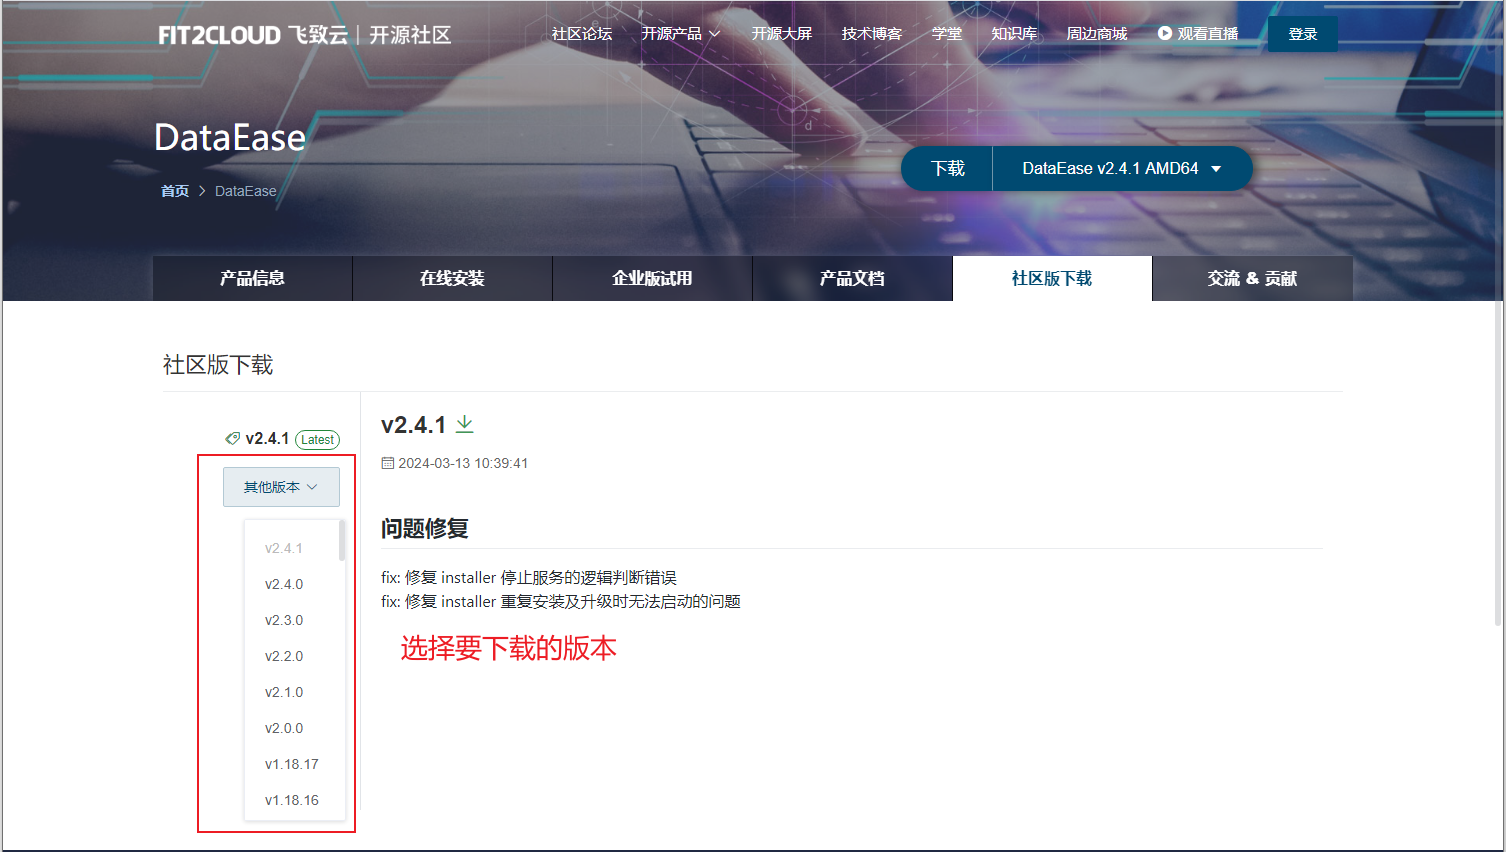Select v1.18.17 in the version list
Screen dimensions: 1506x852
coord(292,764)
